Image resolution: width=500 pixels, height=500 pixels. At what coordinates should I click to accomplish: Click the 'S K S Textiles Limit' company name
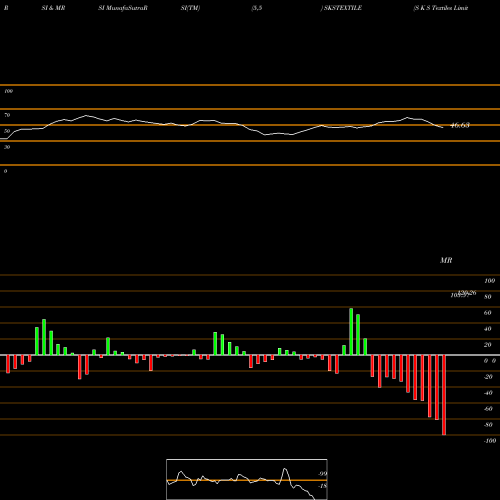441,8
